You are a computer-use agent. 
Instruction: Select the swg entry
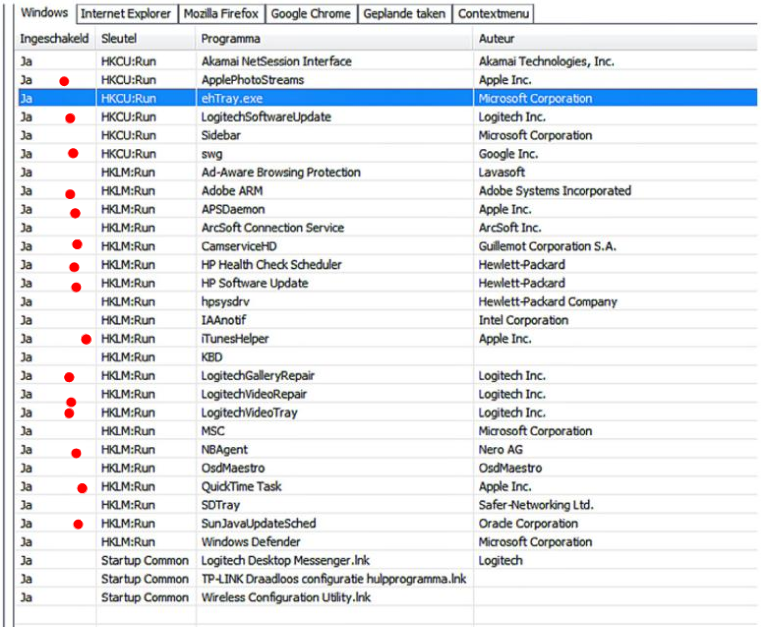[388, 154]
